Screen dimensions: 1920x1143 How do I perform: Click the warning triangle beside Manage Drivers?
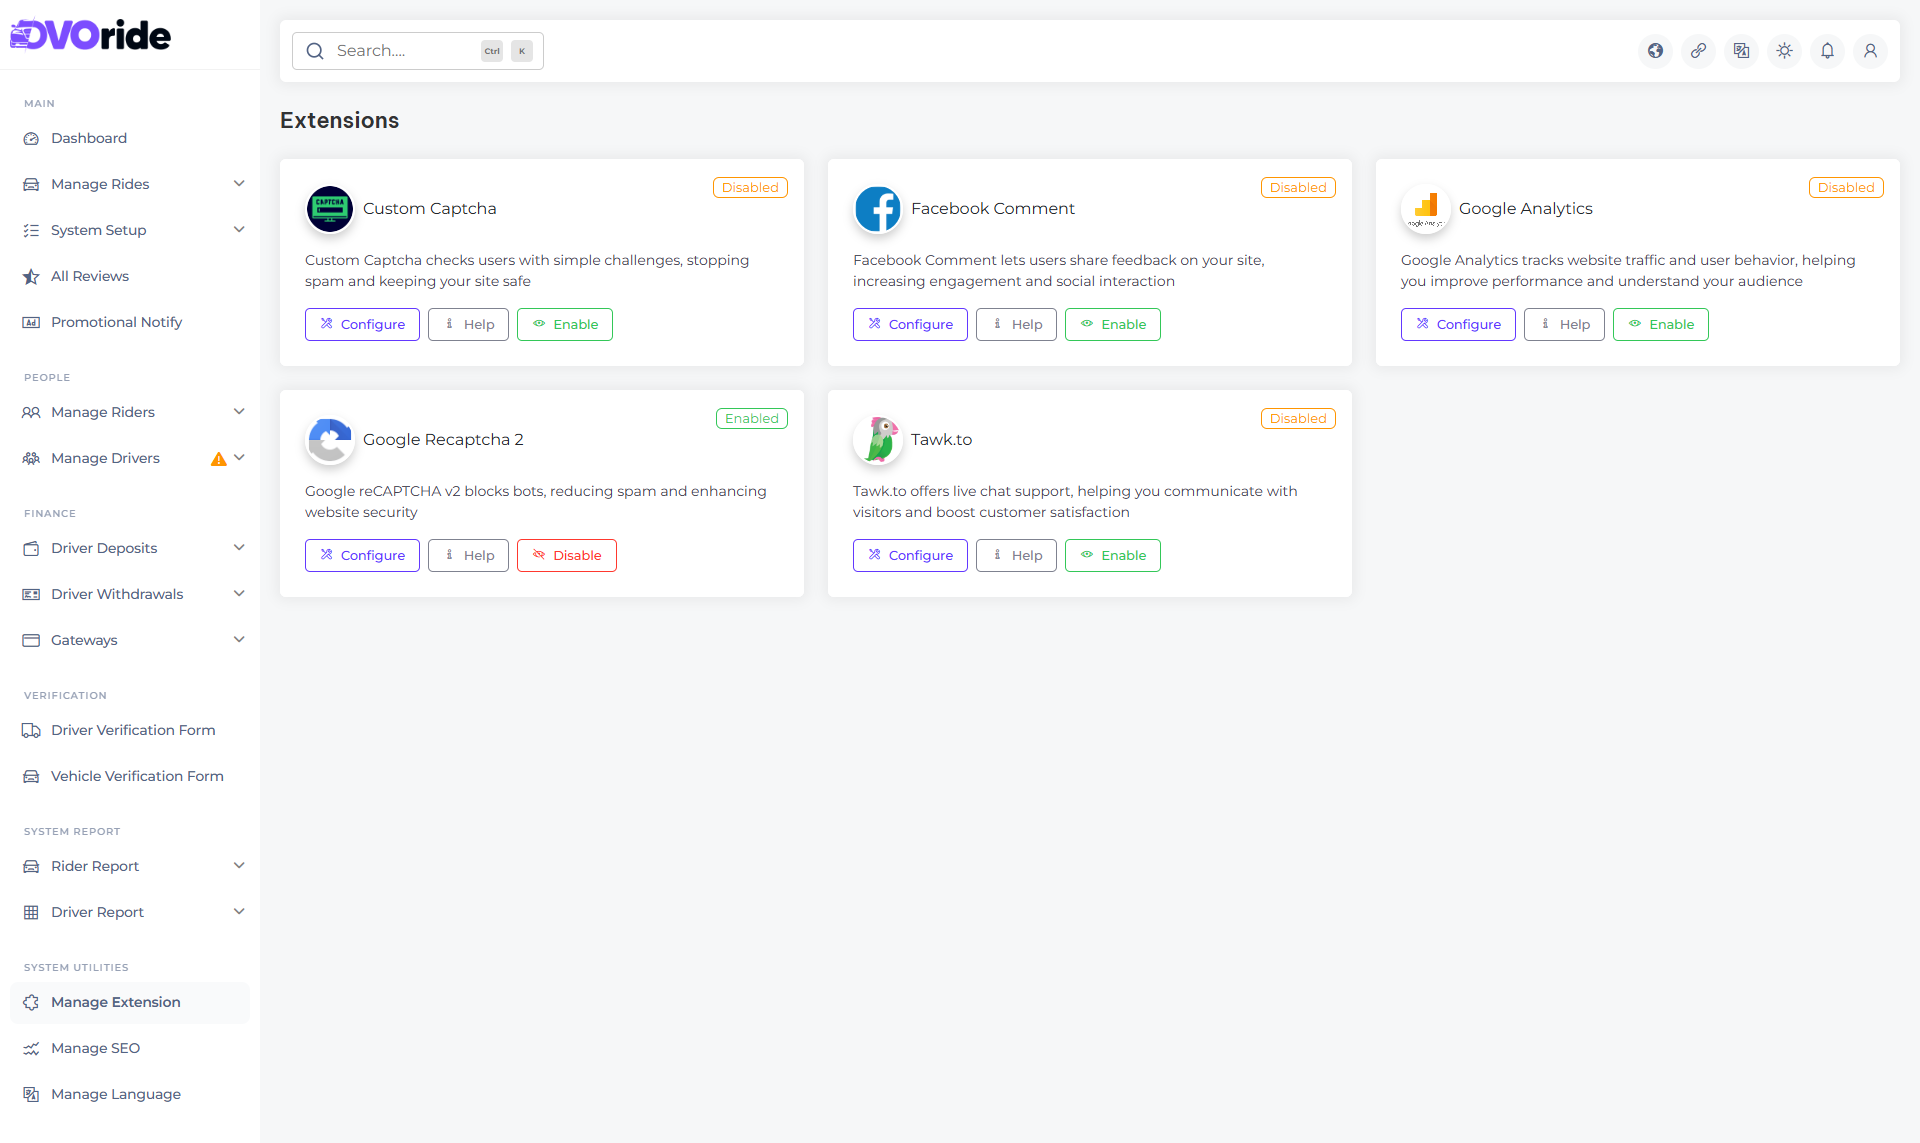(x=218, y=459)
